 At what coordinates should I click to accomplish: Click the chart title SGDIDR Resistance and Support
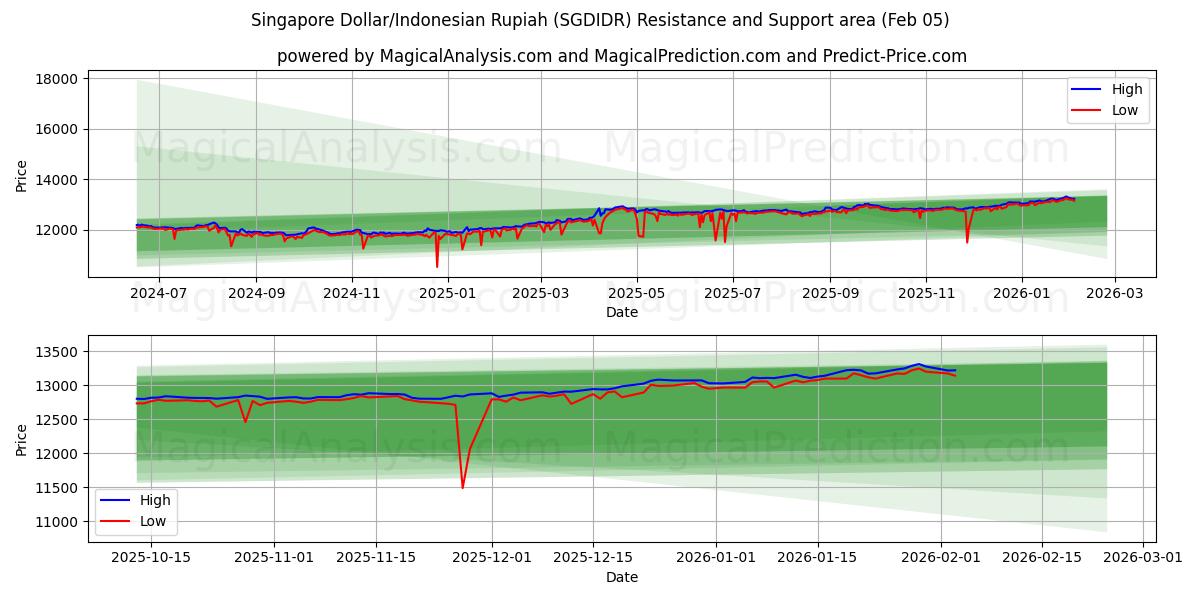(600, 18)
